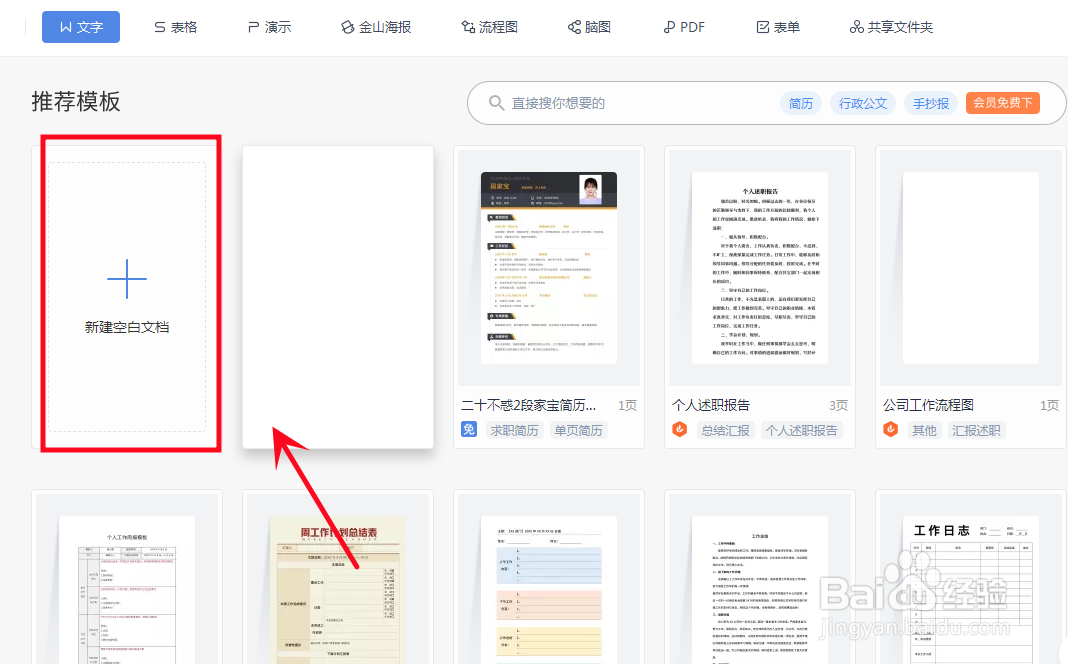This screenshot has width=1068, height=664.
Task: Click the W icon on 文字 tab
Action: click(x=66, y=27)
